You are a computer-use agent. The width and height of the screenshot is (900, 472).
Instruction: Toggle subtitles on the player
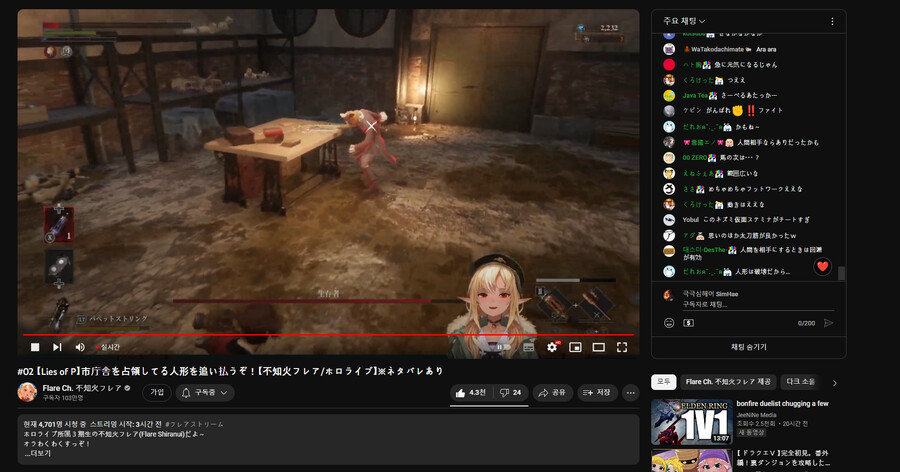pyautogui.click(x=529, y=347)
